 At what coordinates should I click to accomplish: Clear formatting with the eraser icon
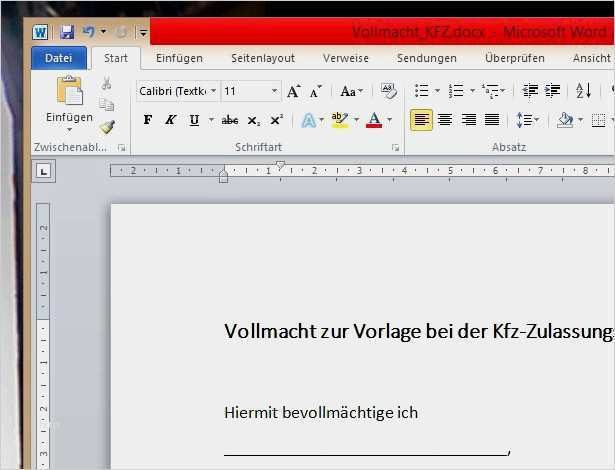click(389, 91)
